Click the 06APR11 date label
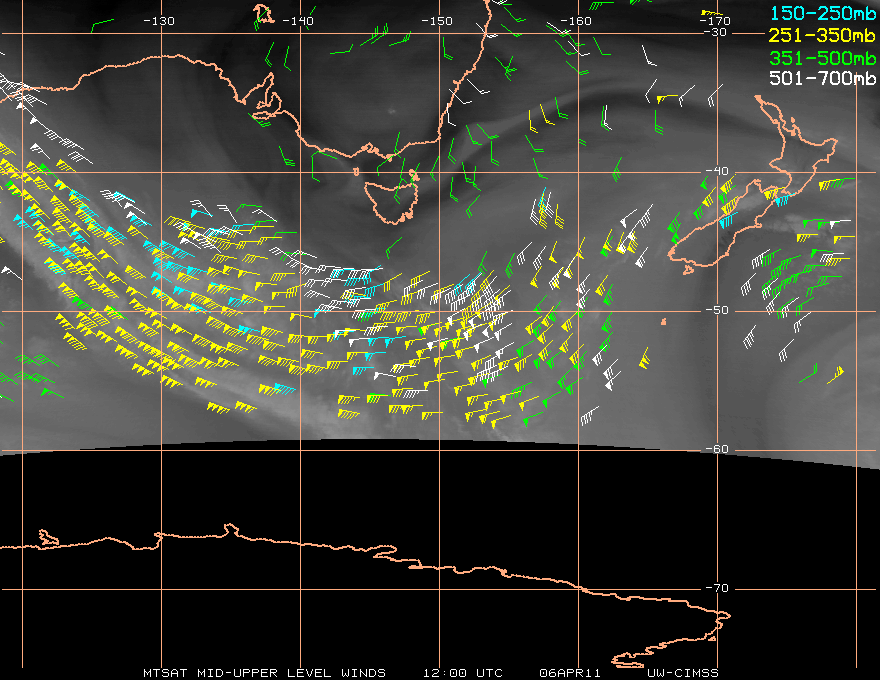The height and width of the screenshot is (680, 880). [x=570, y=673]
